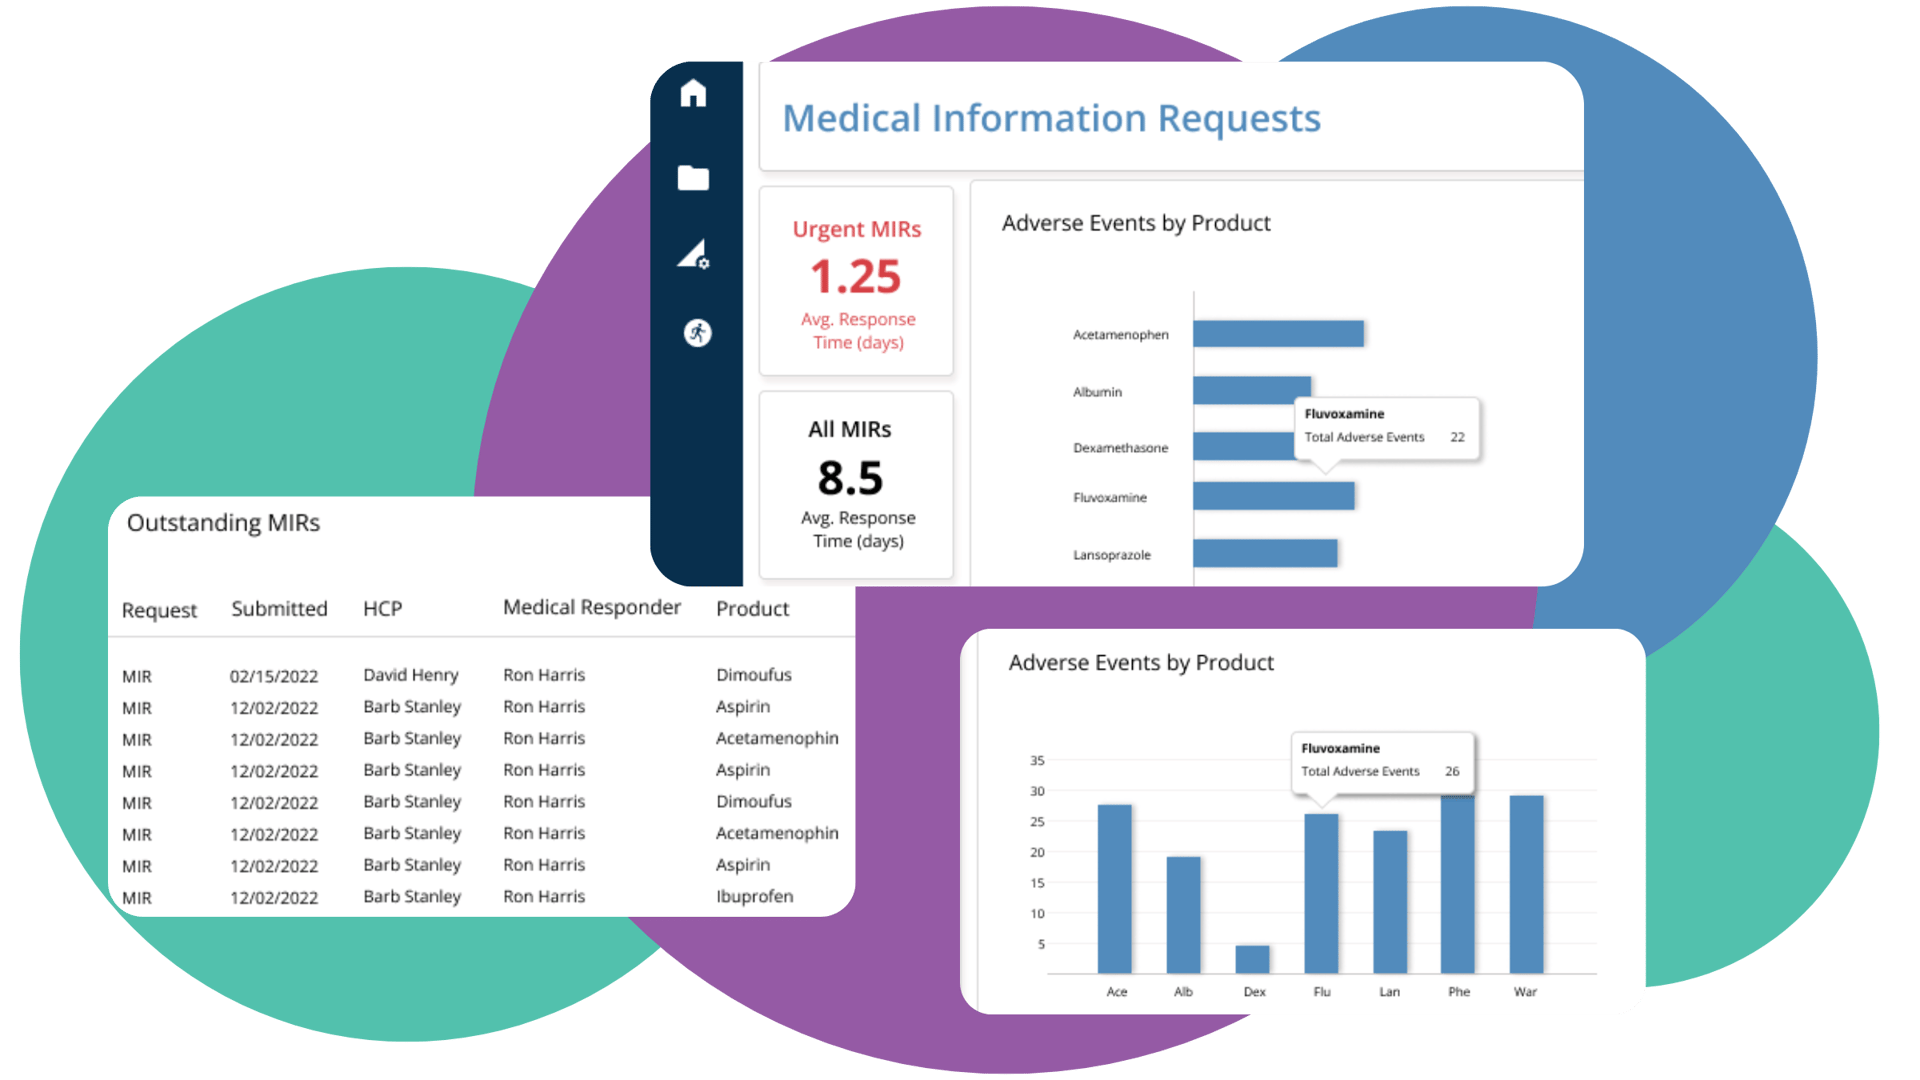The image size is (1920, 1080).
Task: Open the All MIRs response time card
Action: point(856,485)
